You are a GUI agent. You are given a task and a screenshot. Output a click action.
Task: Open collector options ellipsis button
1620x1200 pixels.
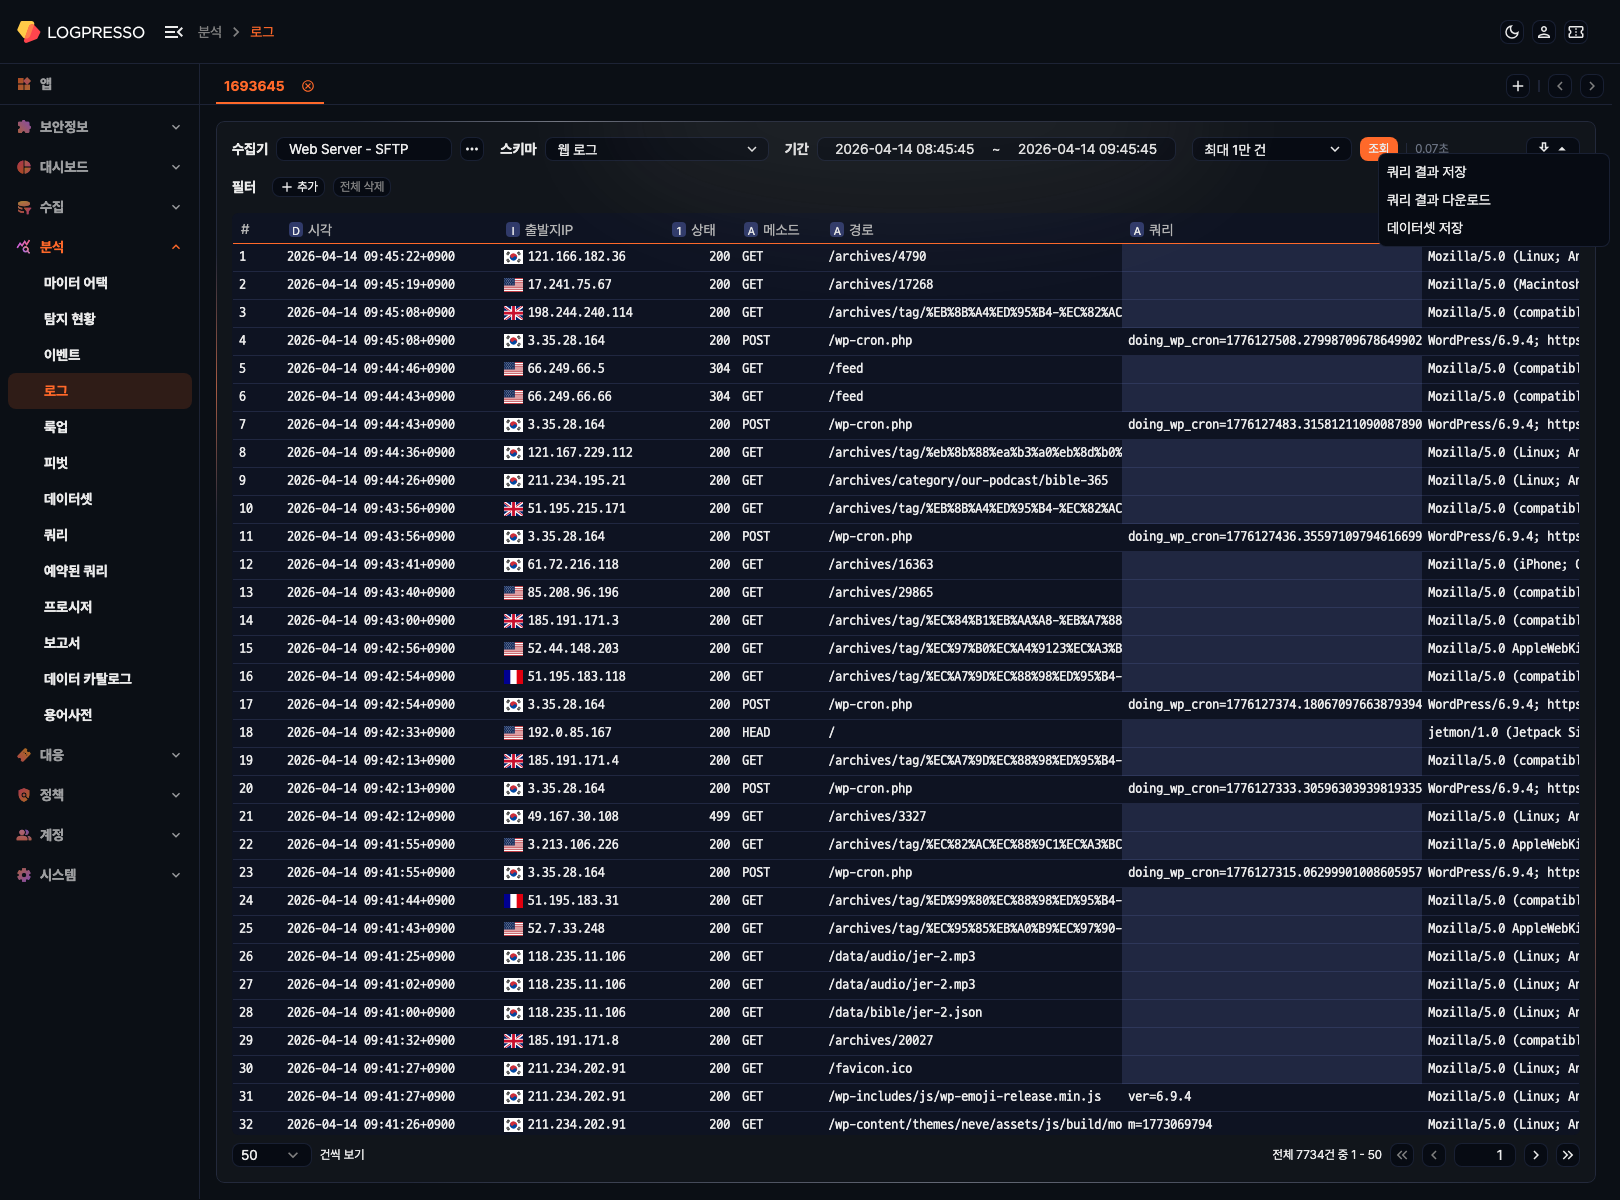(x=472, y=149)
